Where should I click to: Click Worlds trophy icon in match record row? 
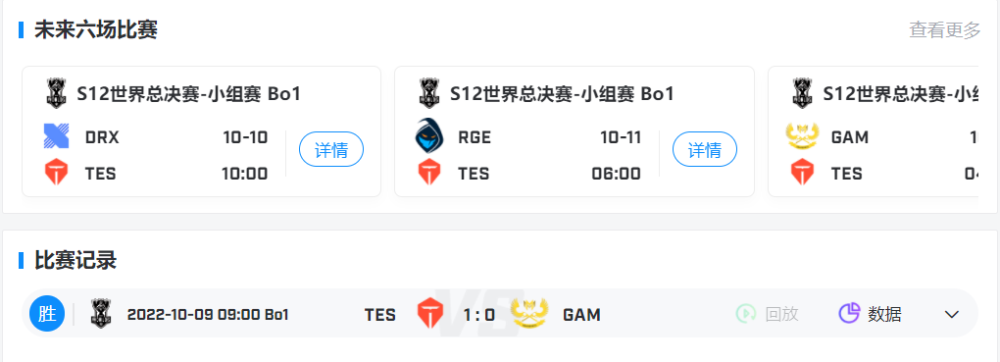pyautogui.click(x=101, y=314)
